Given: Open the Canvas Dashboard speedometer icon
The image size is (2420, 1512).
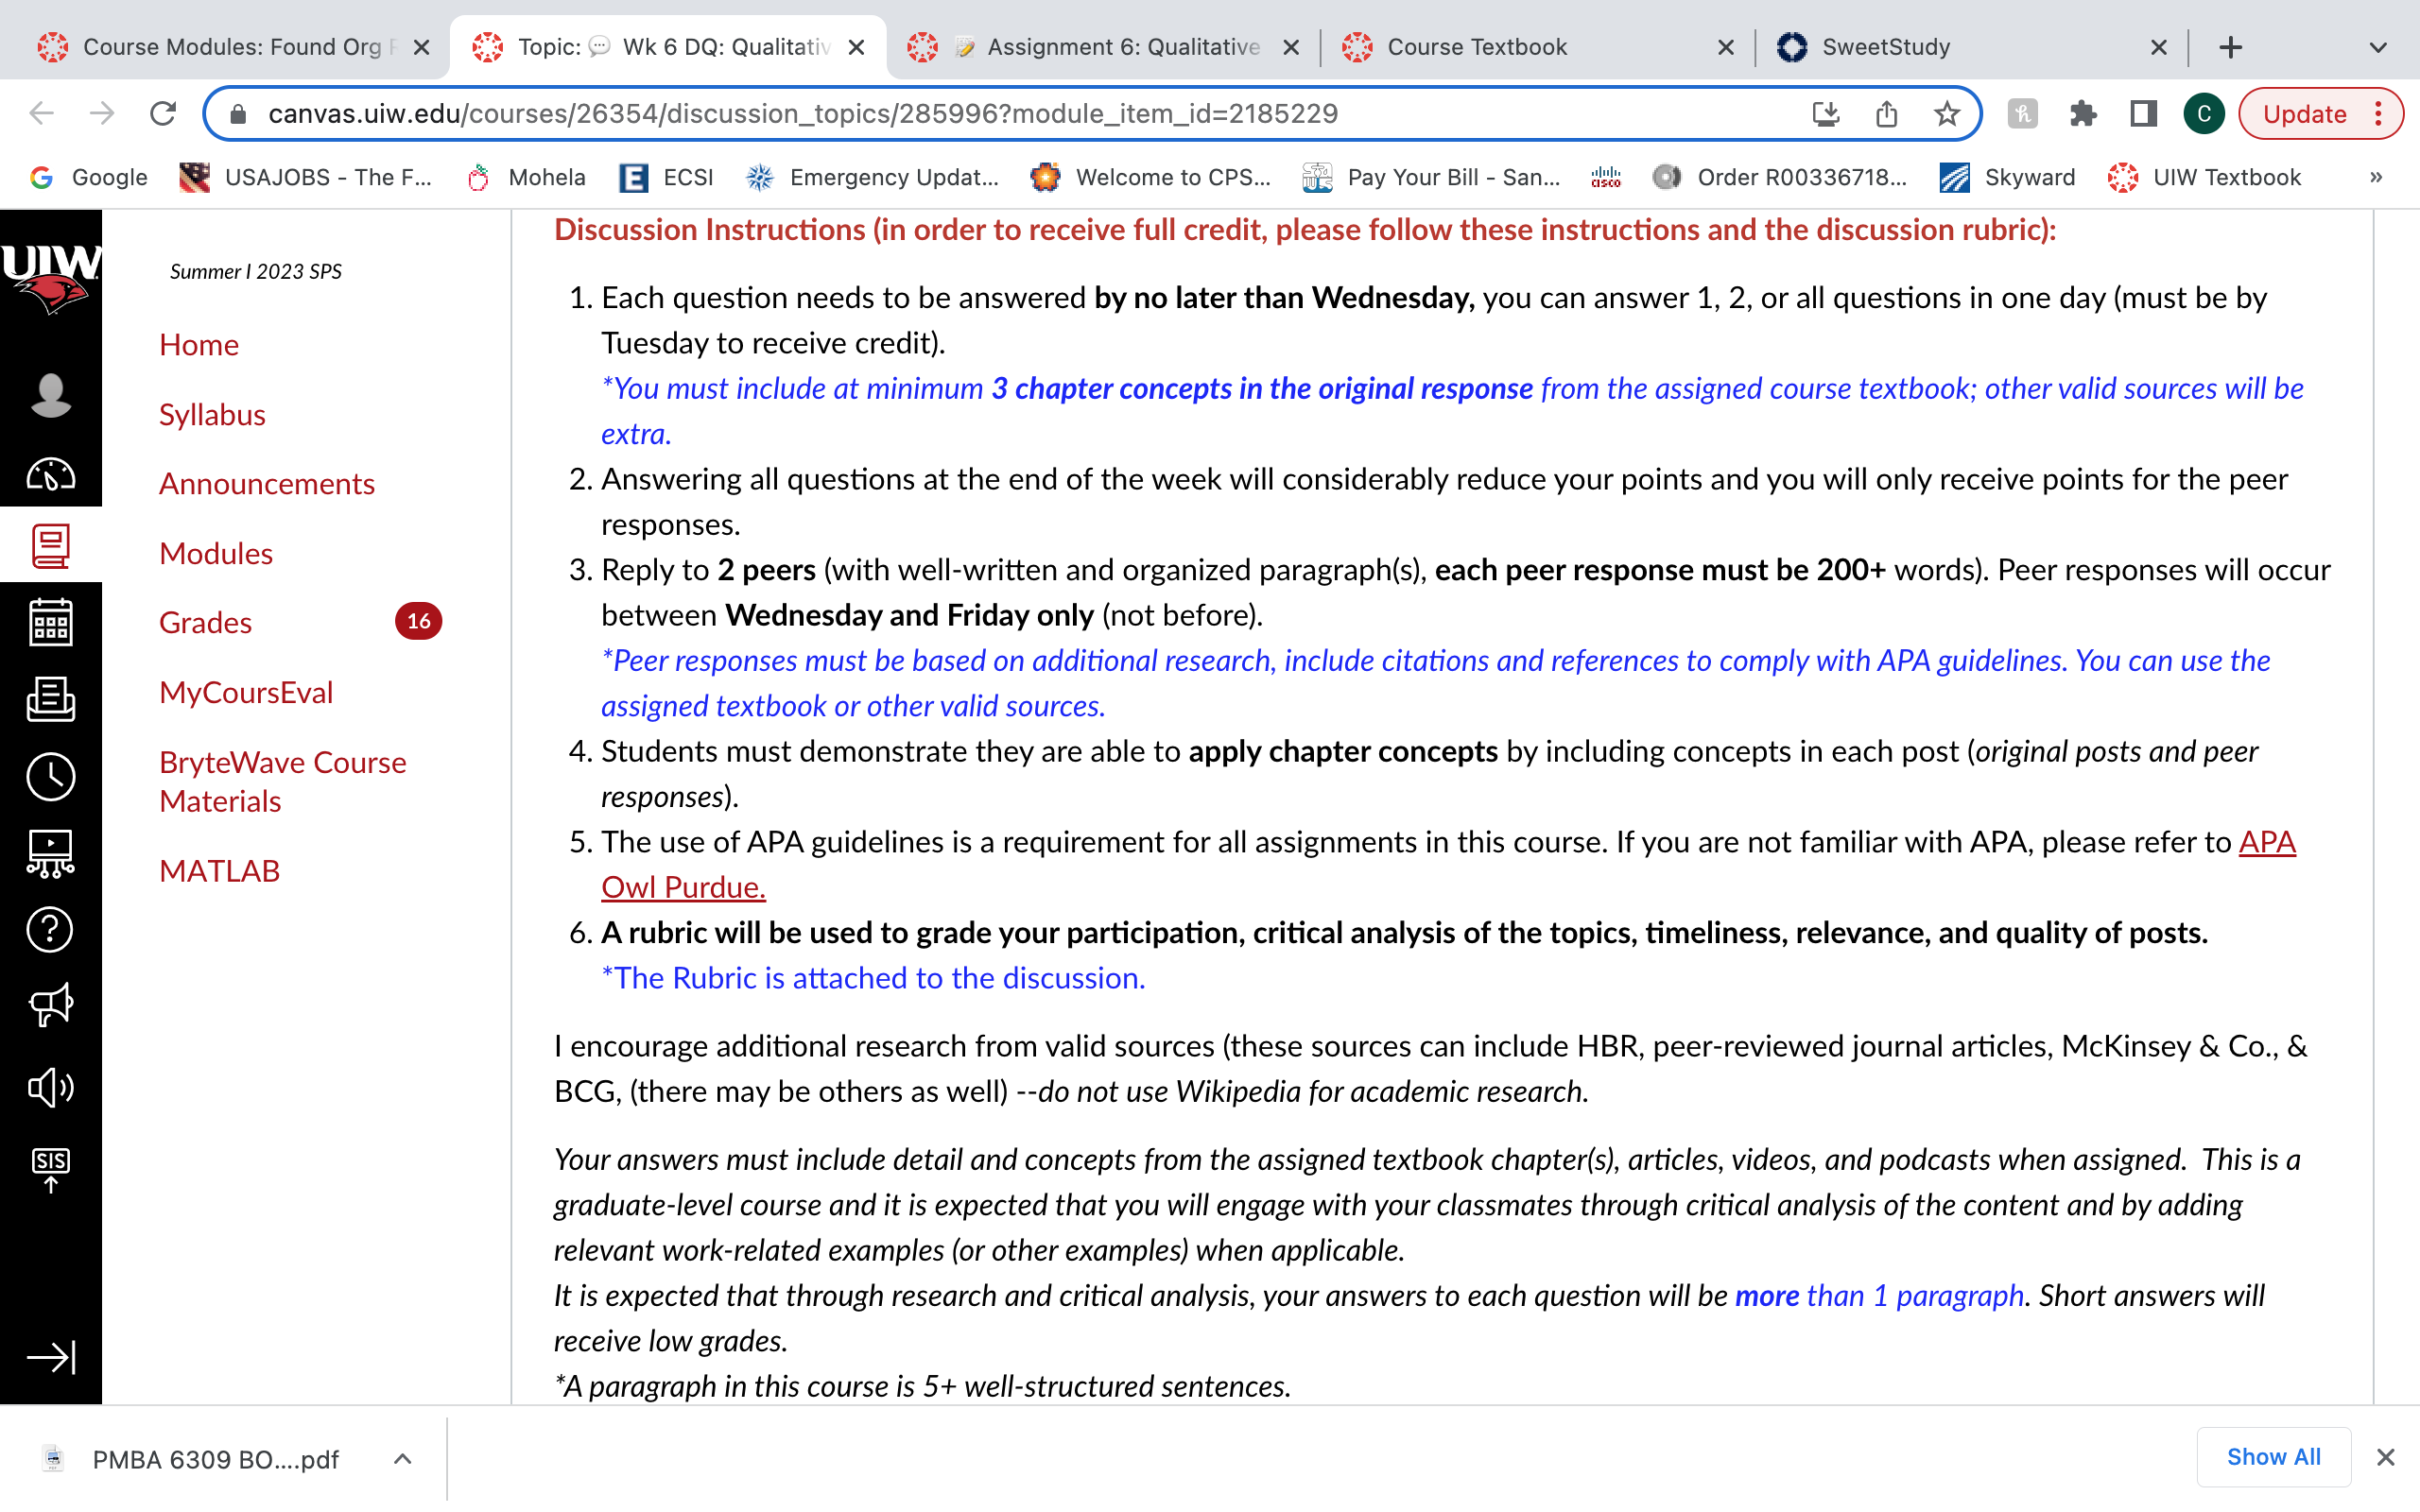Looking at the screenshot, I should (50, 473).
